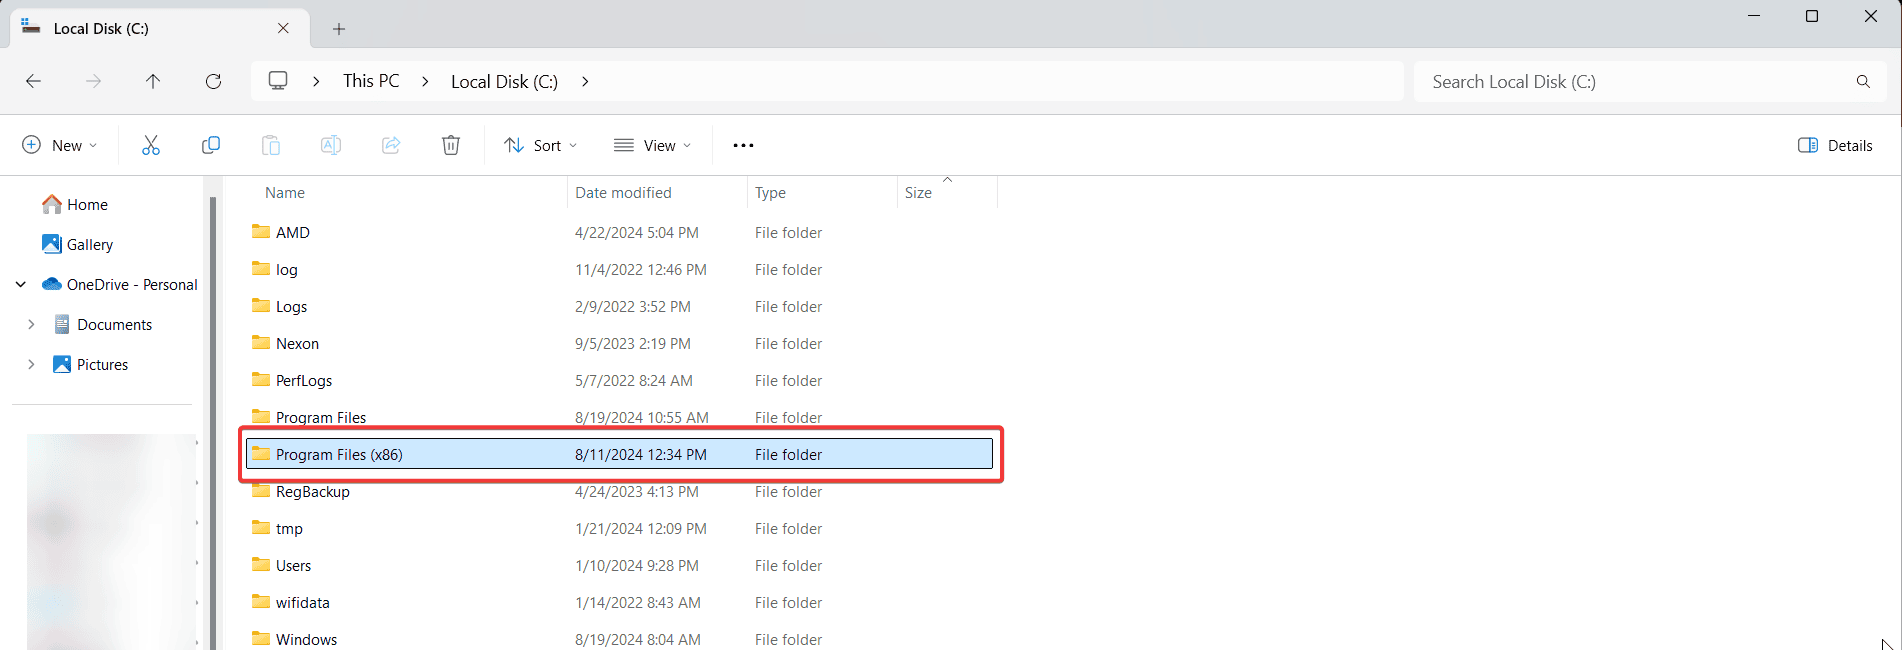Image resolution: width=1902 pixels, height=650 pixels.
Task: Select the Windows folder
Action: [306, 639]
